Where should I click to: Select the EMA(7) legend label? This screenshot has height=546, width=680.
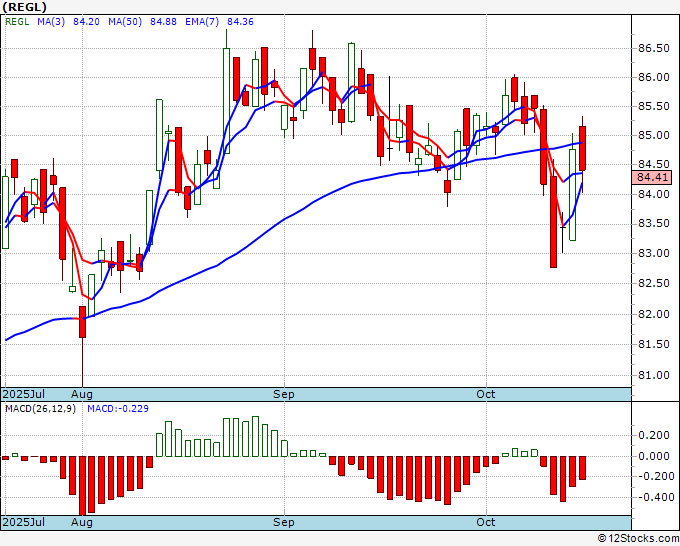pyautogui.click(x=202, y=22)
